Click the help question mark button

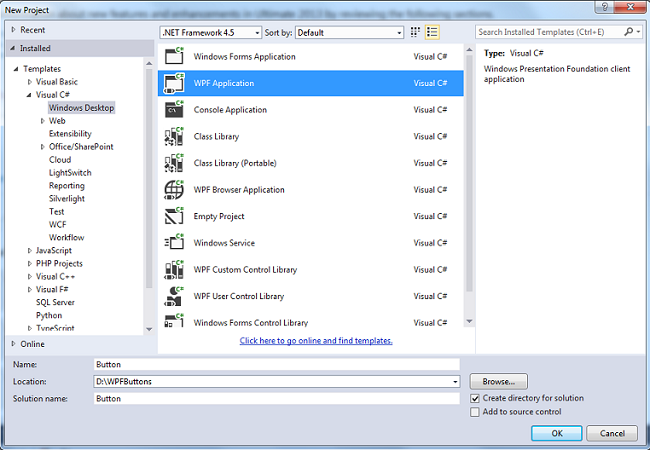point(604,7)
